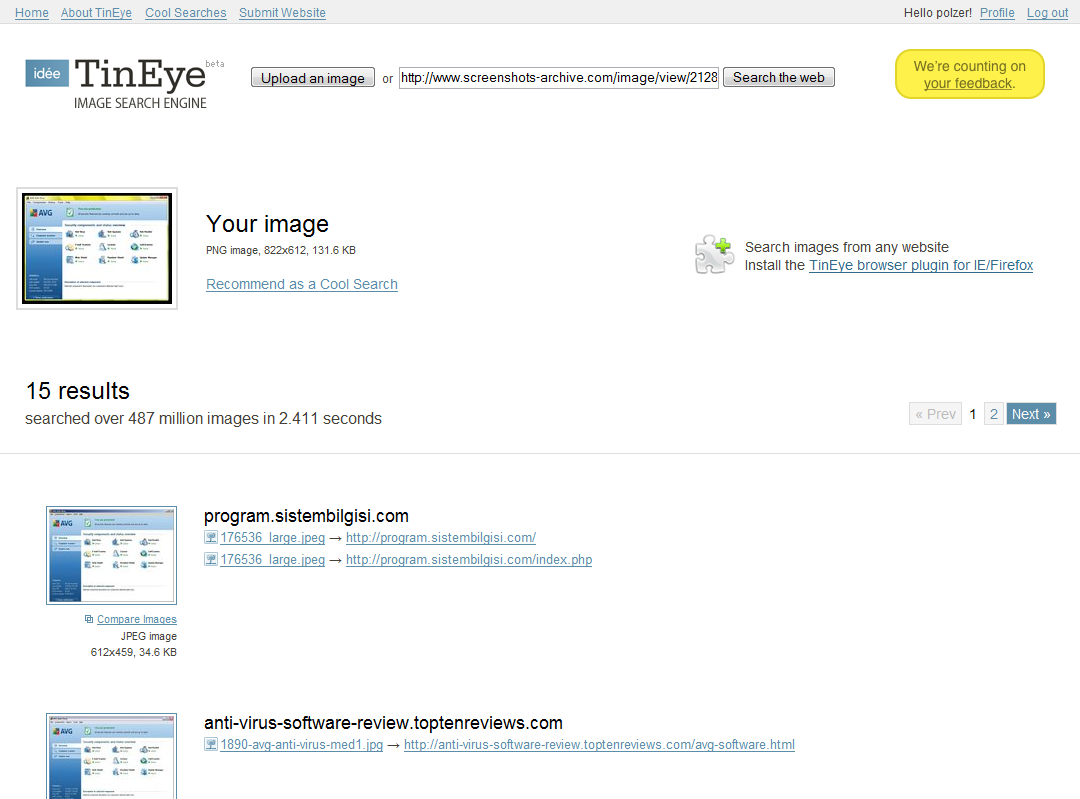
Task: Click Hello polzer! greeting text
Action: click(937, 12)
